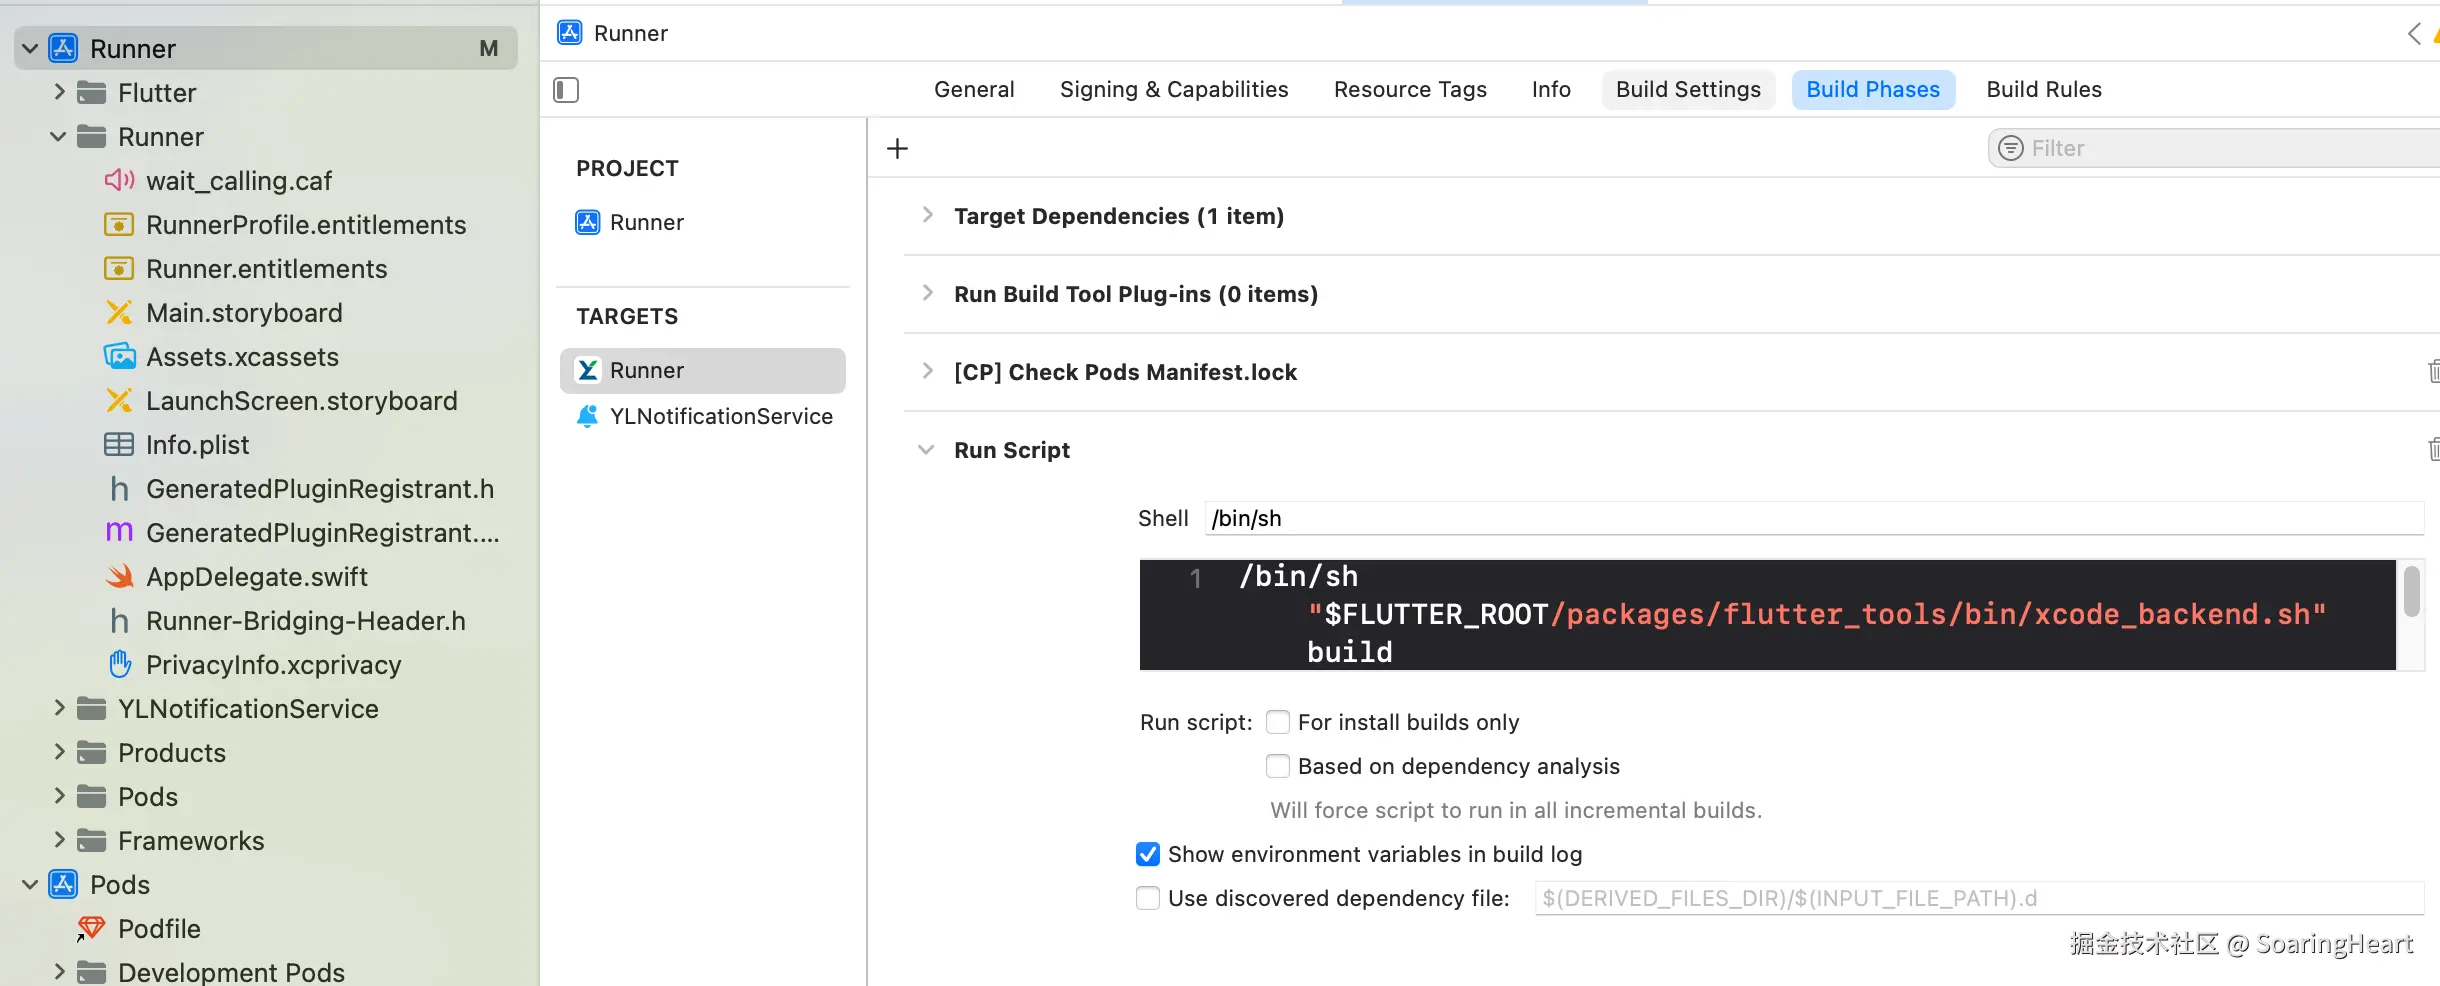Click the Assets.xcassets catalog icon

[x=119, y=356]
